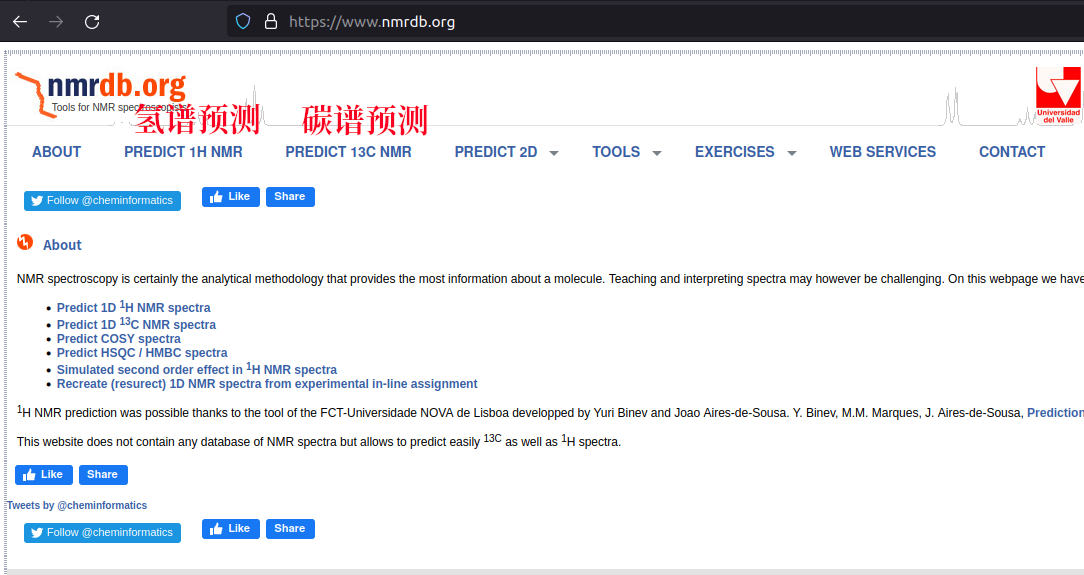
Task: Click the padlock site security icon
Action: (270, 21)
